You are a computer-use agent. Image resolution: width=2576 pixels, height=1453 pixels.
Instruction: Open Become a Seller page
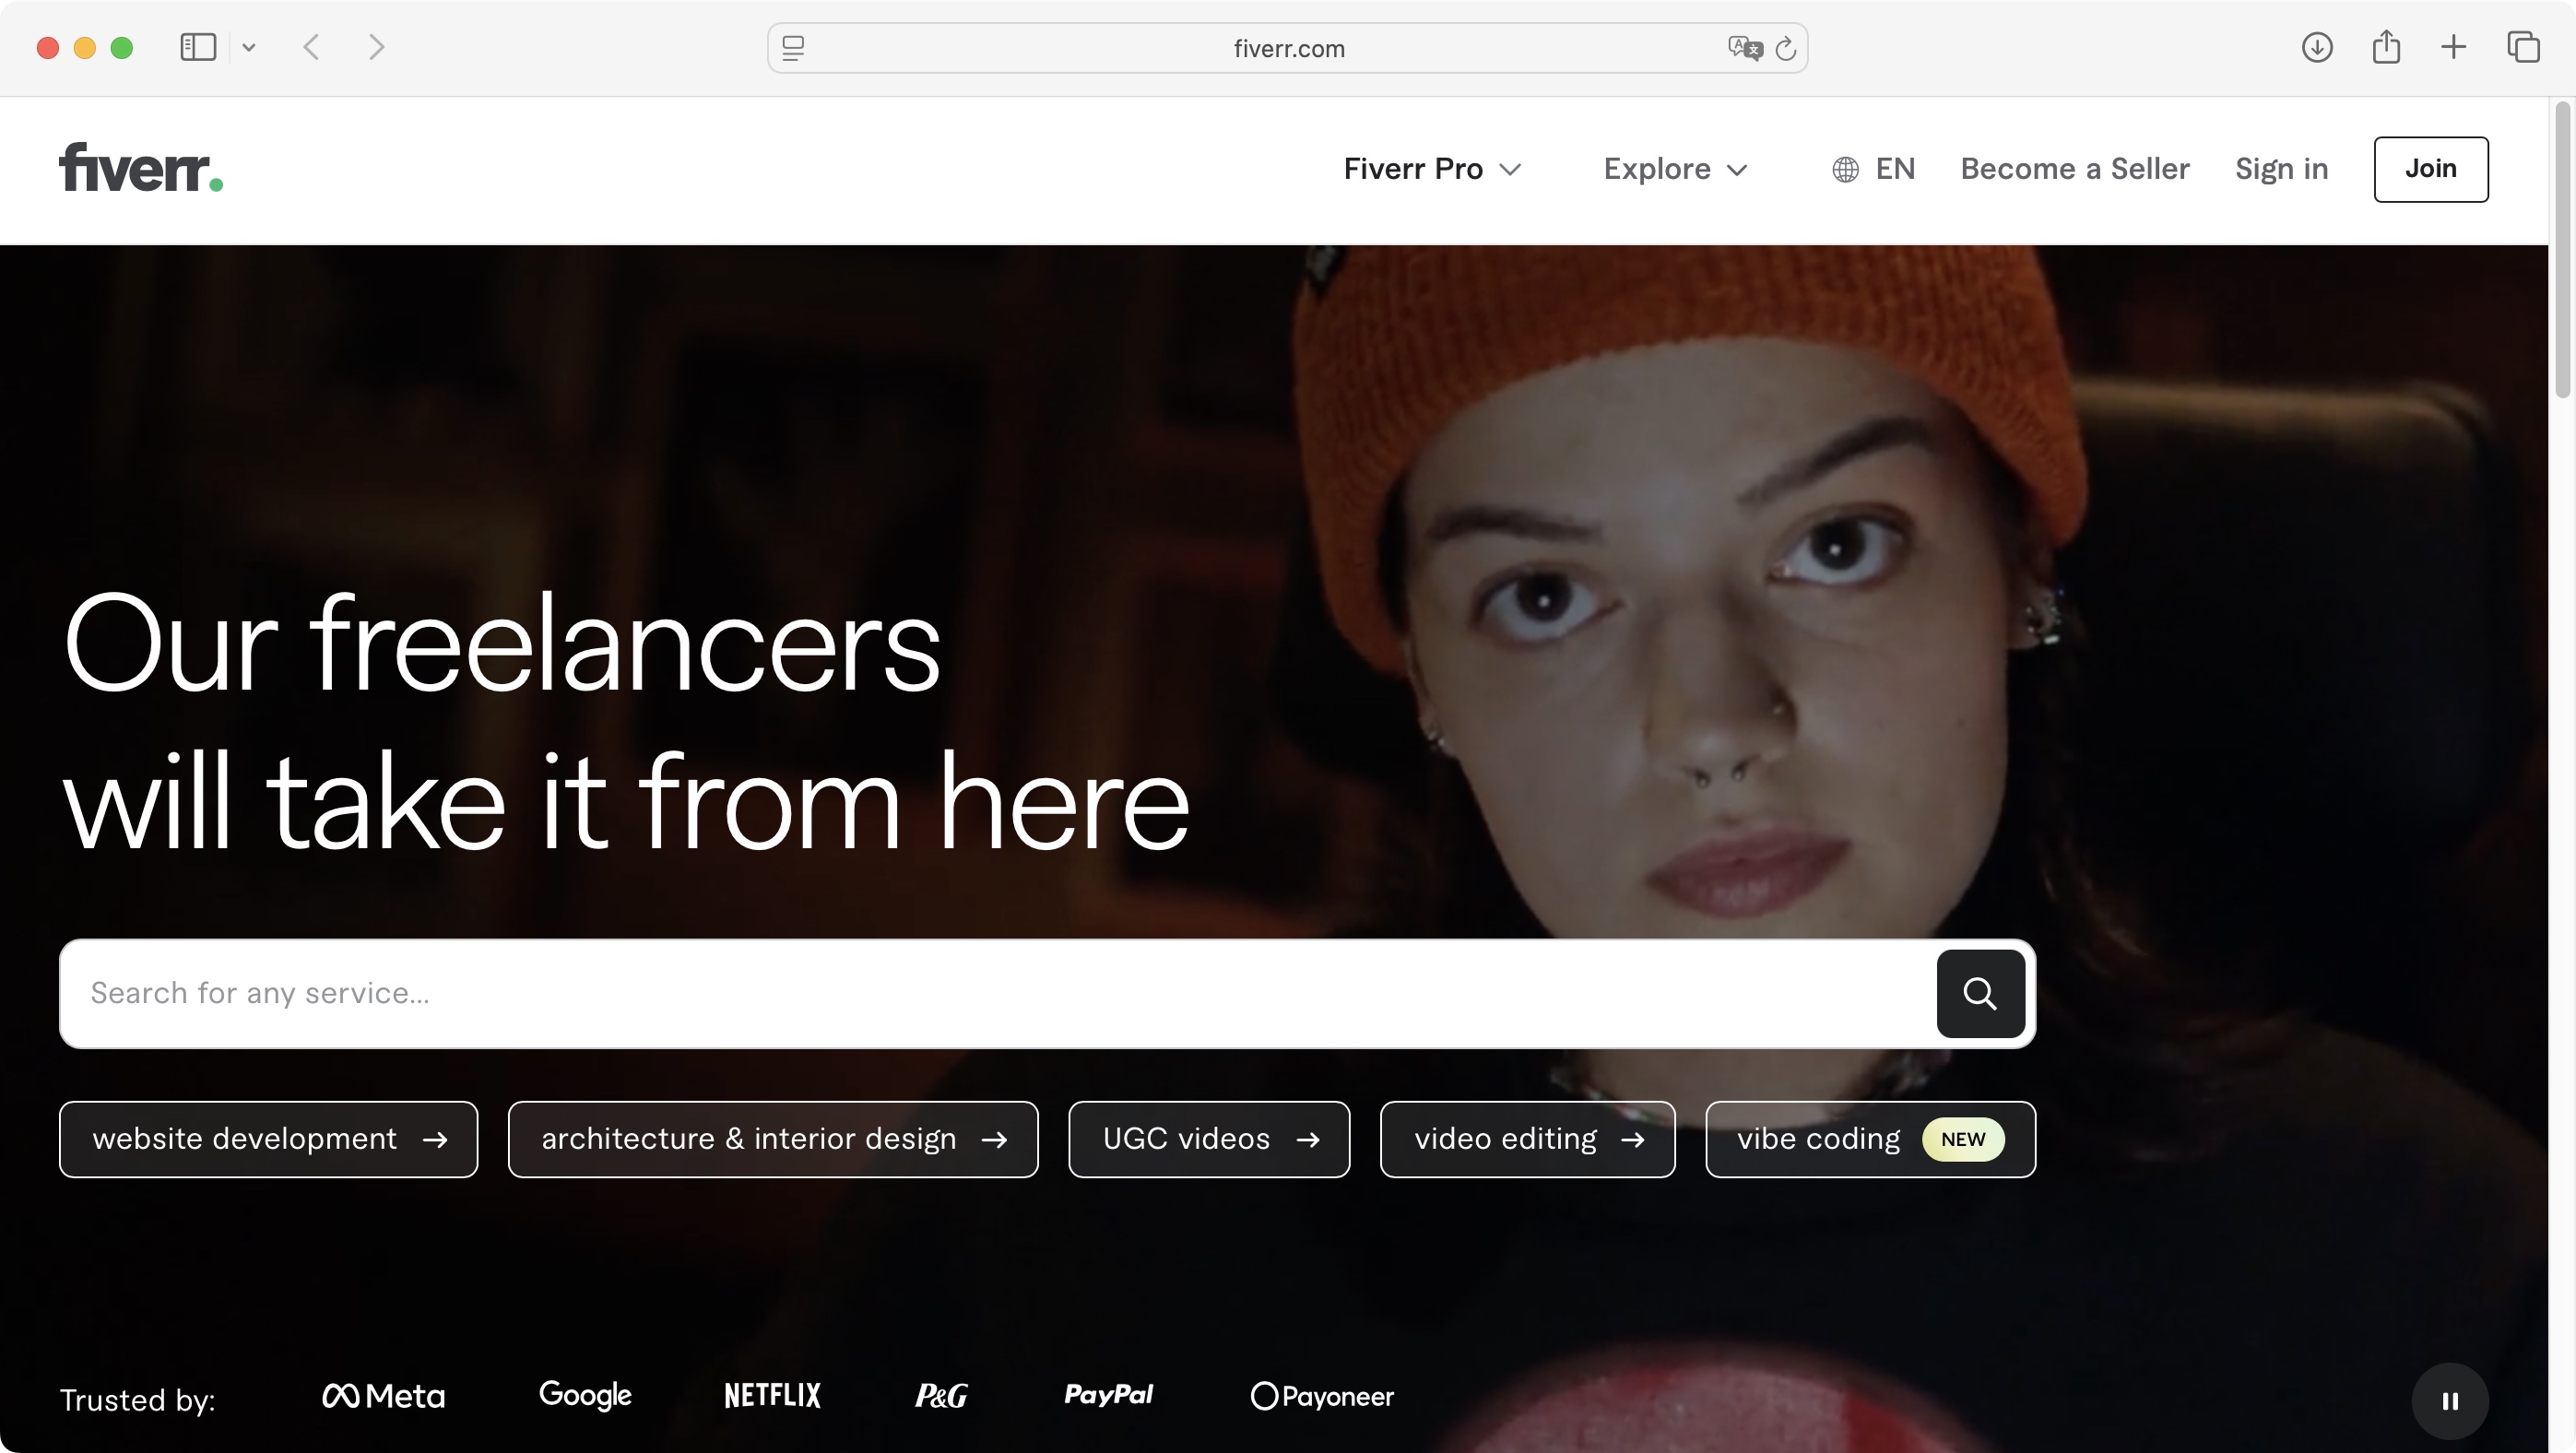coord(2074,169)
